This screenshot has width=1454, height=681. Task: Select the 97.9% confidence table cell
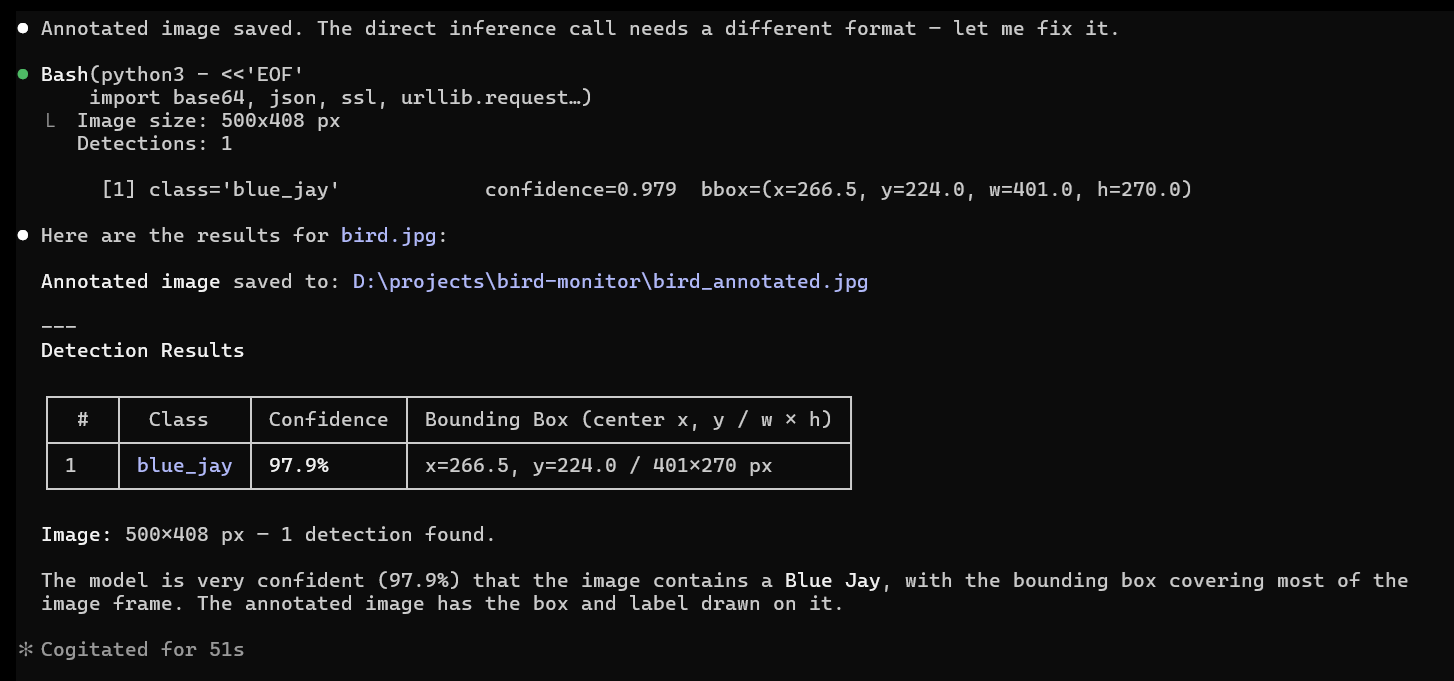click(298, 466)
